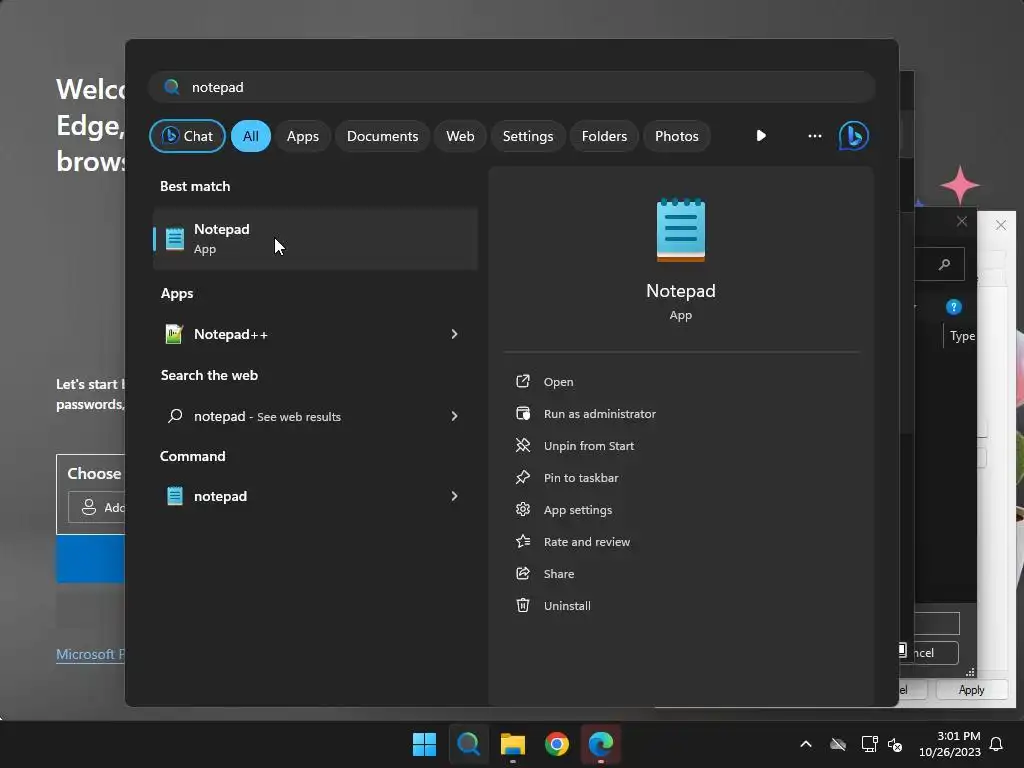Choose Share for Notepad
Viewport: 1024px width, 768px height.
click(x=558, y=574)
